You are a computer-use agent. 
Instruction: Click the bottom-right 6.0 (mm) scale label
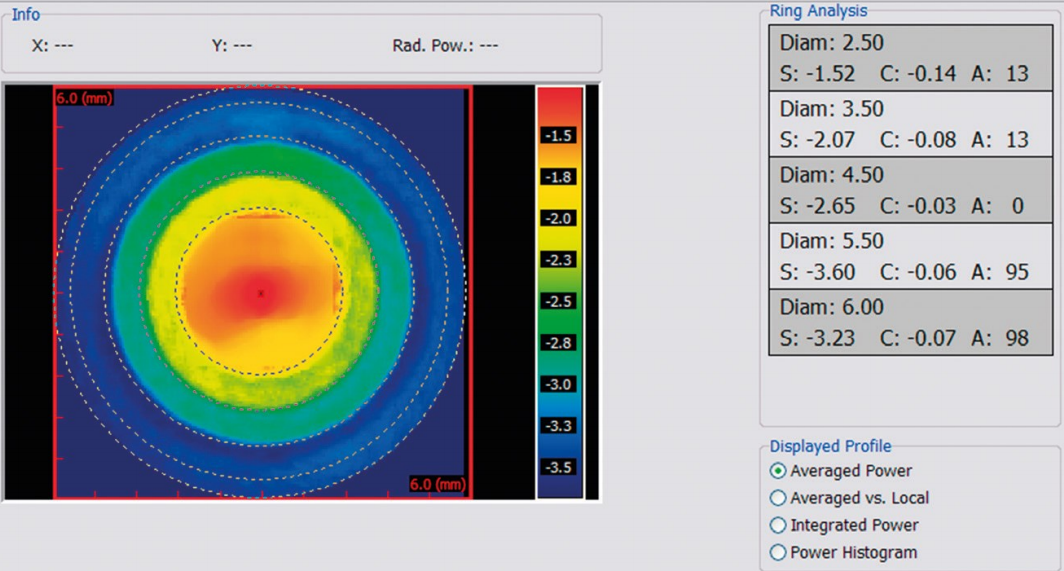tap(438, 484)
